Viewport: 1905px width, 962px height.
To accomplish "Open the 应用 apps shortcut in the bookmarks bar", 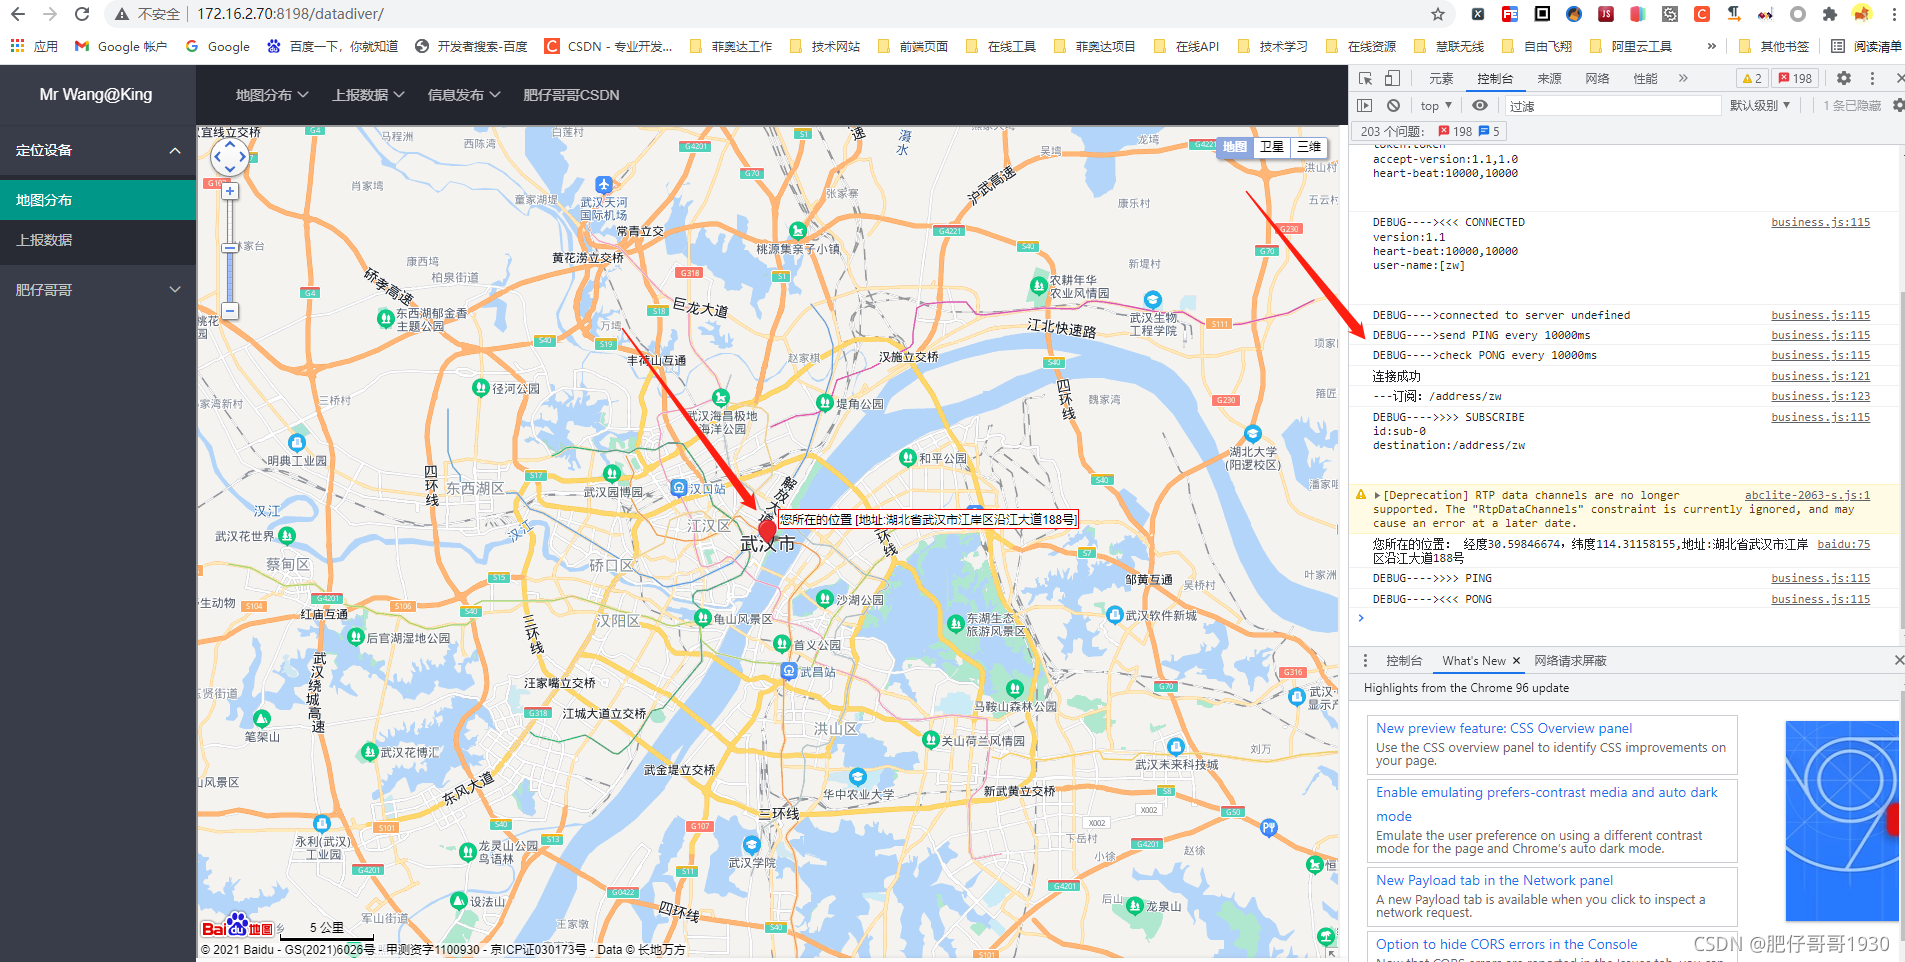I will pyautogui.click(x=34, y=46).
